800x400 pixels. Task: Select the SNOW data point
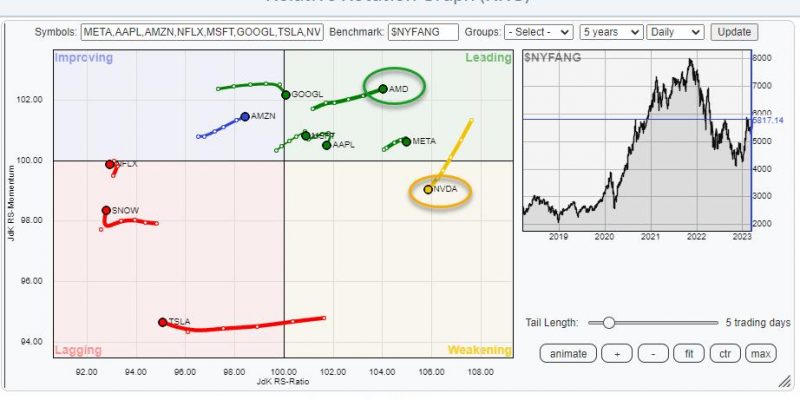click(106, 210)
